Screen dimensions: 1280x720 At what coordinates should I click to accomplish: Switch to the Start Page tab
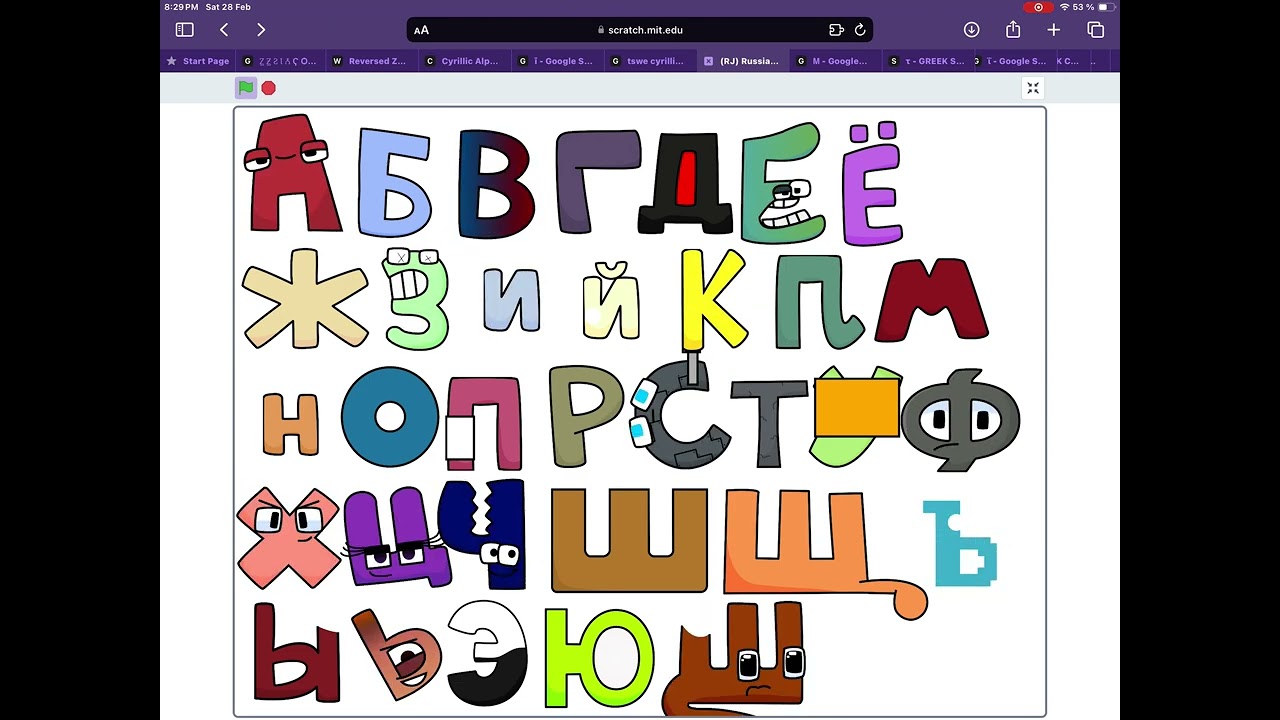pos(198,61)
